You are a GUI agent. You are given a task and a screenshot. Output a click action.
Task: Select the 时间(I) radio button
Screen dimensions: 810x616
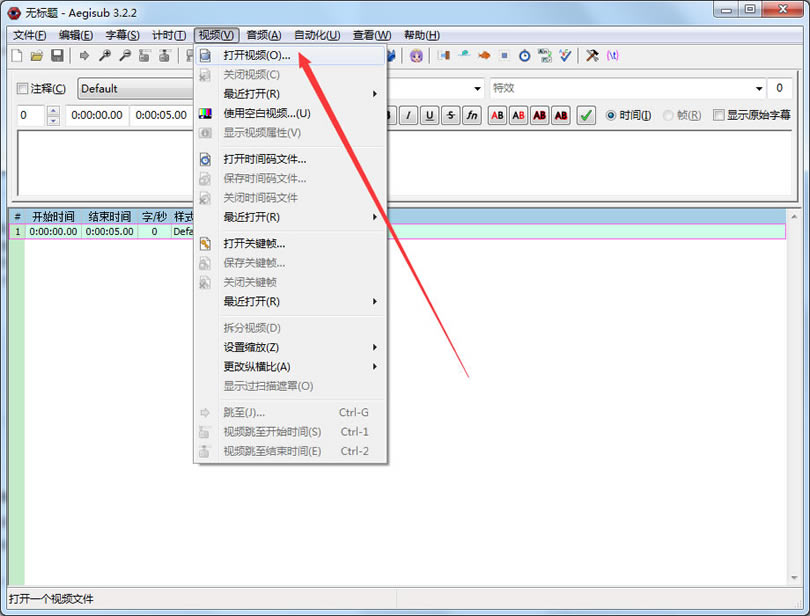coord(611,115)
